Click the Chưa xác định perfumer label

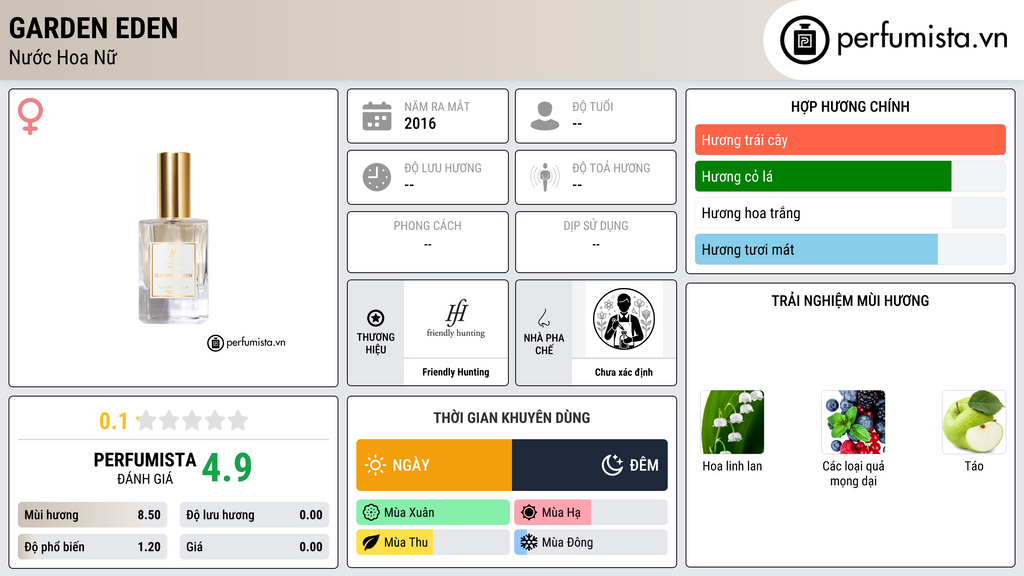pyautogui.click(x=624, y=372)
